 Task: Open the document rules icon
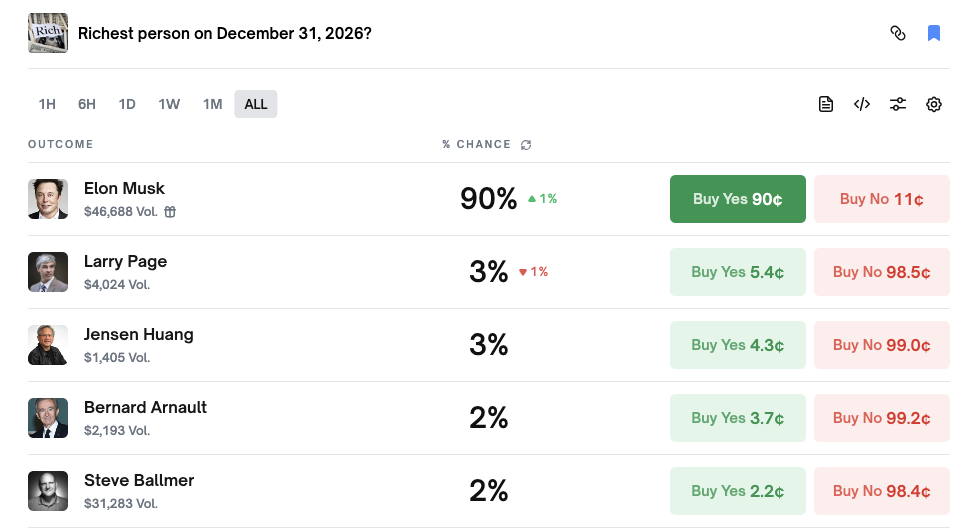(826, 104)
